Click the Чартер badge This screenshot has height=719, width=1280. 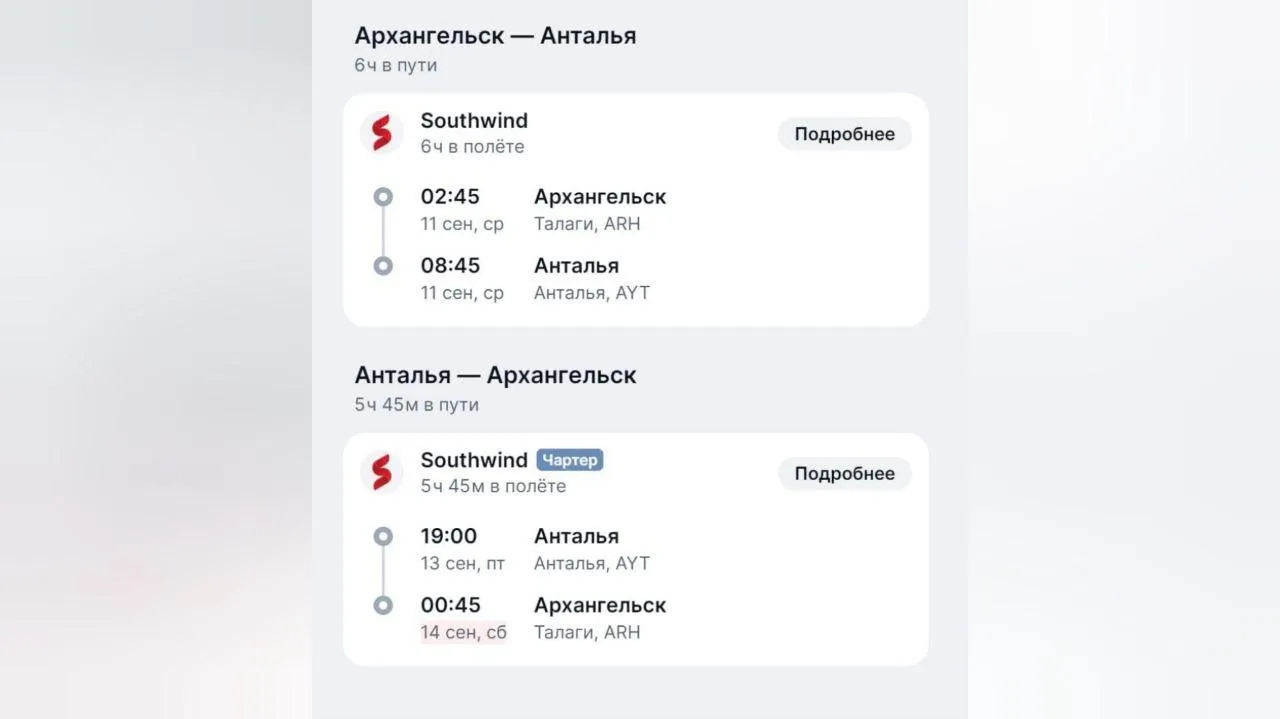pos(570,460)
